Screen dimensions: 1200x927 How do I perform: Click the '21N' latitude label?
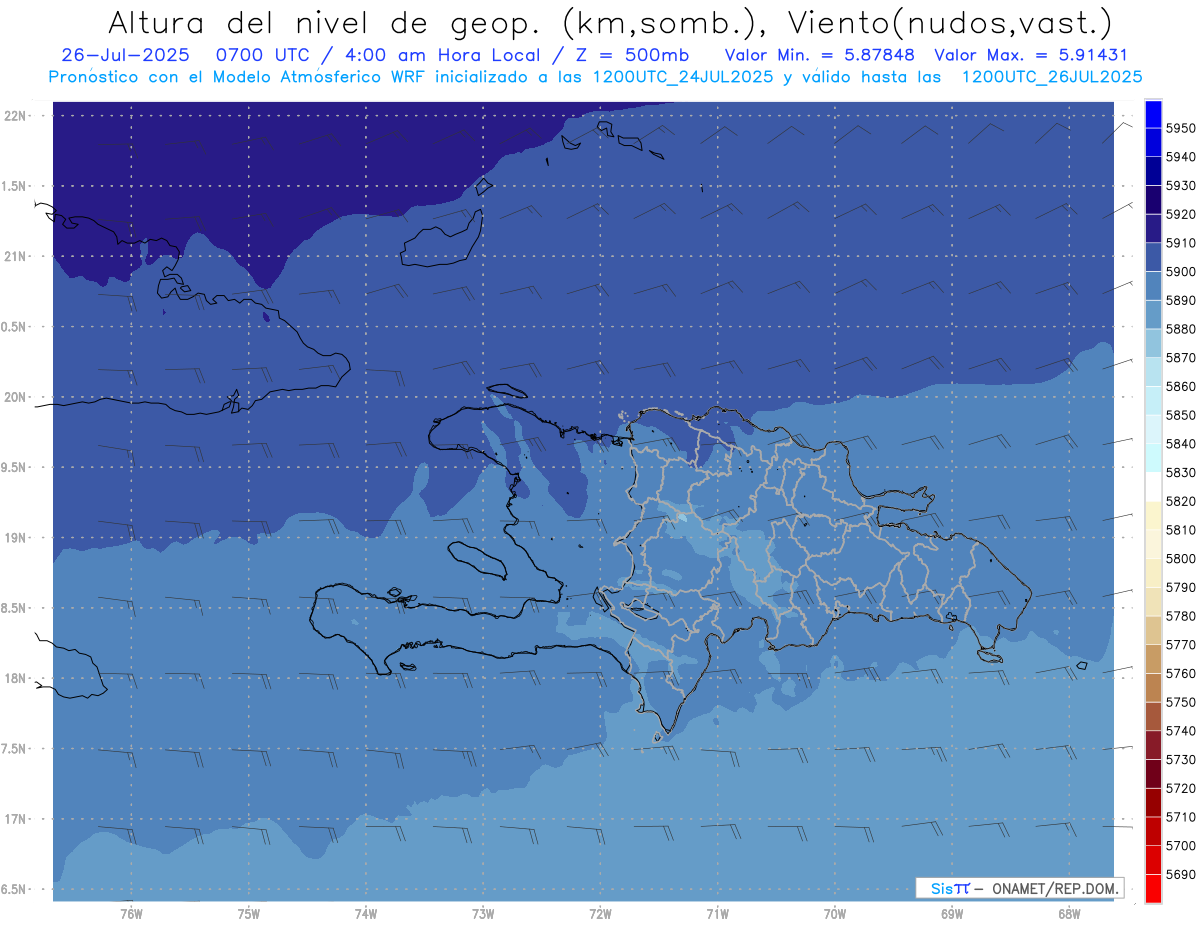16,257
